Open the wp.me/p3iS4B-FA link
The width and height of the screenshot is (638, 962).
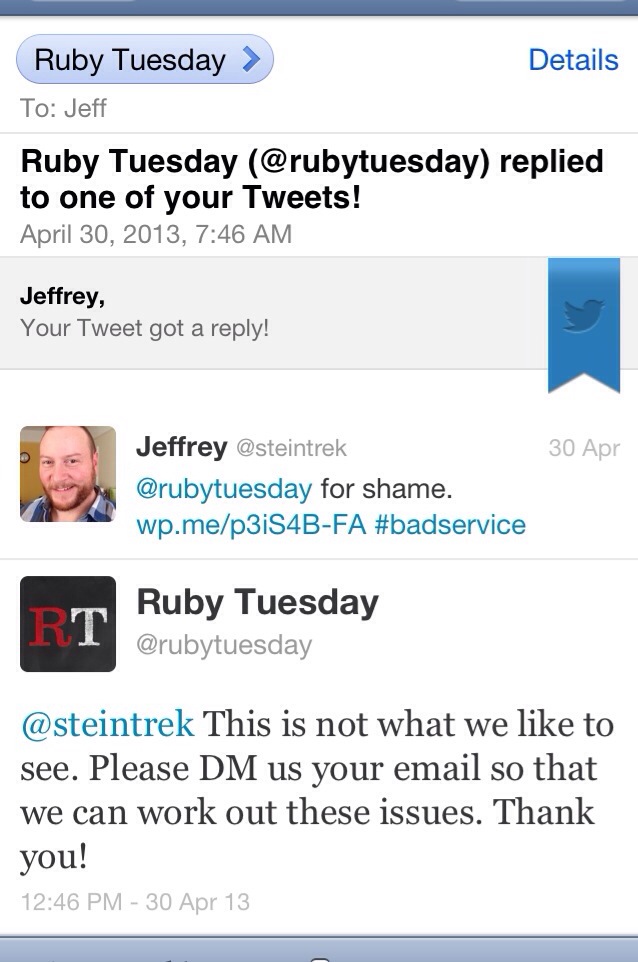(x=251, y=524)
